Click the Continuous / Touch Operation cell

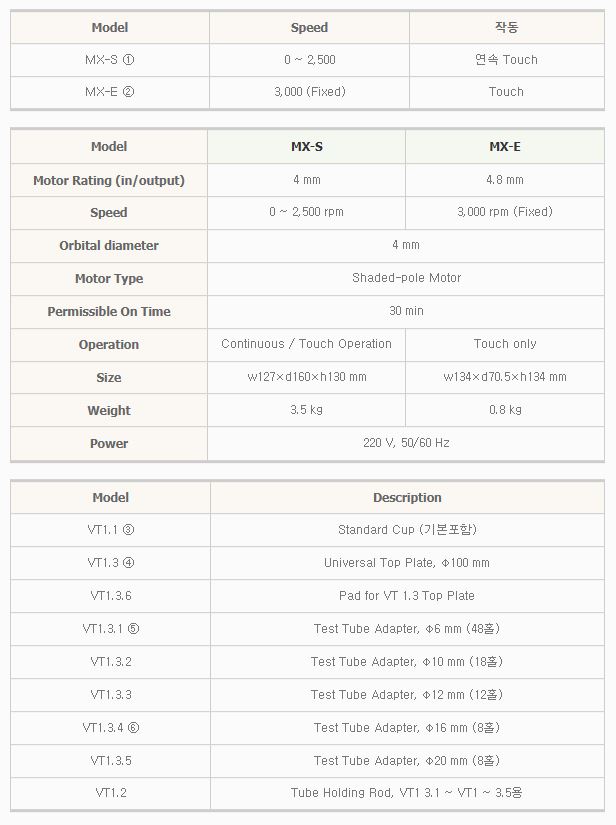(x=306, y=344)
